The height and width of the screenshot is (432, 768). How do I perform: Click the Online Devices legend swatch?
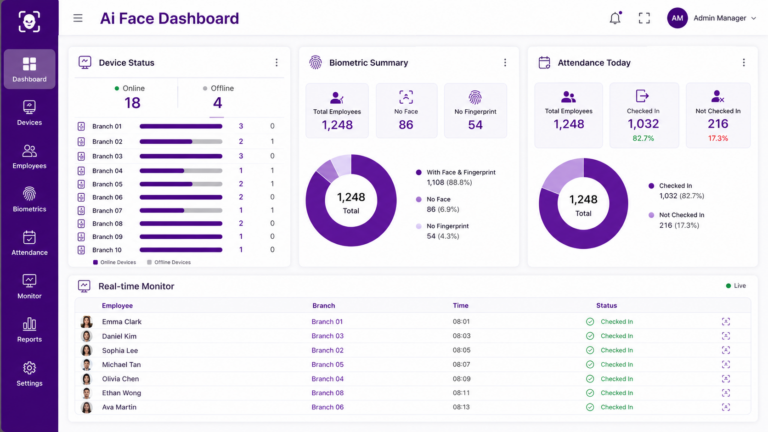96,263
